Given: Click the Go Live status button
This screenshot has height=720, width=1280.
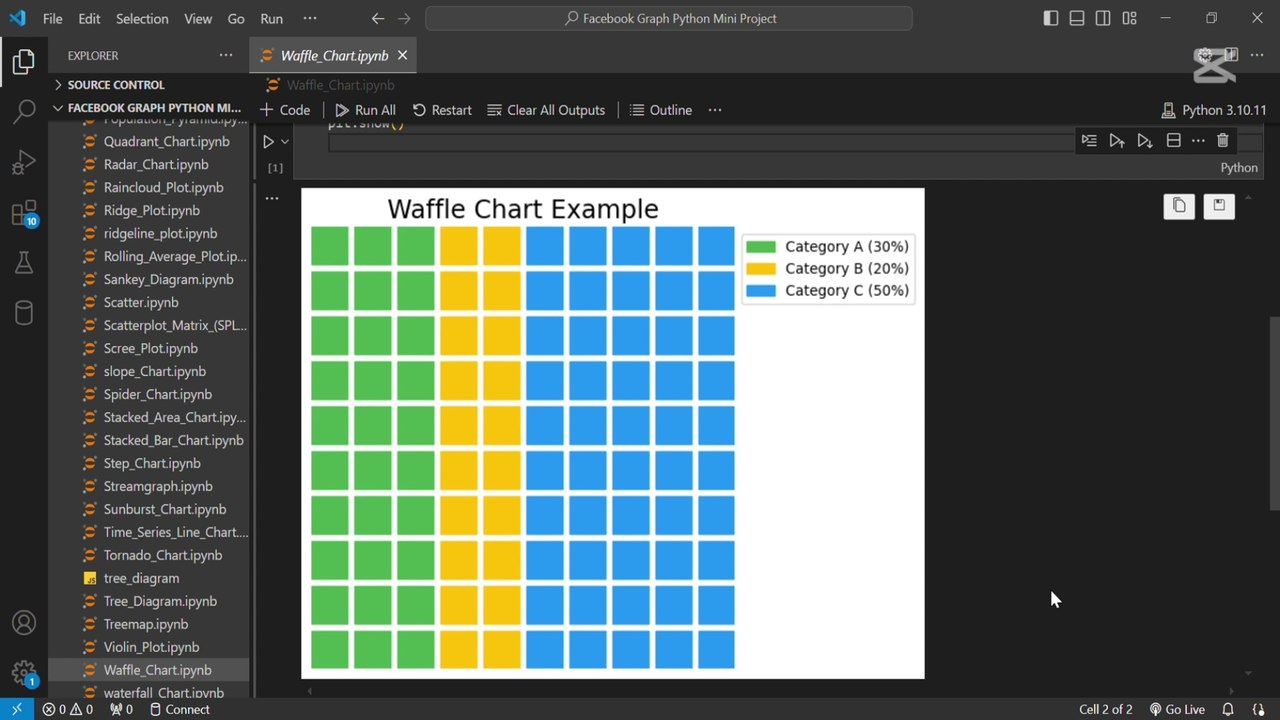Looking at the screenshot, I should (1176, 709).
